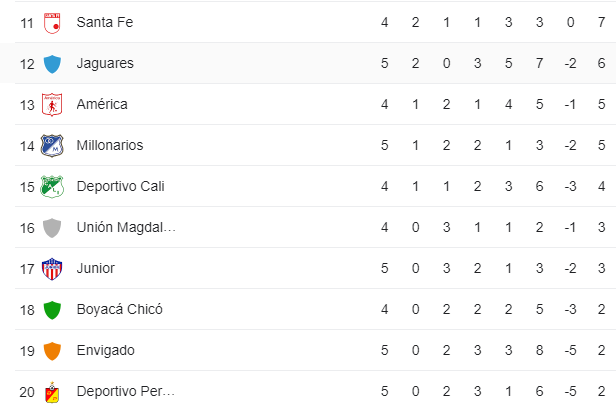Open the Boyacá Chicó team name

click(x=120, y=310)
